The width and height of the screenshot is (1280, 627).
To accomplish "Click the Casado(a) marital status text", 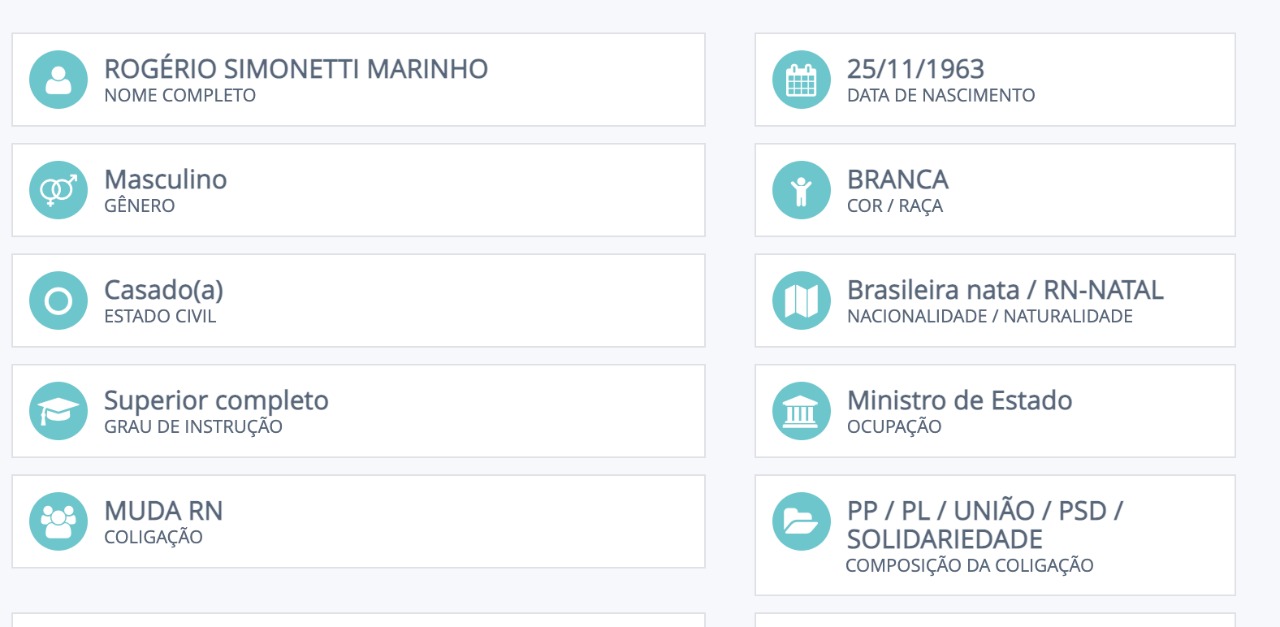I will (164, 290).
